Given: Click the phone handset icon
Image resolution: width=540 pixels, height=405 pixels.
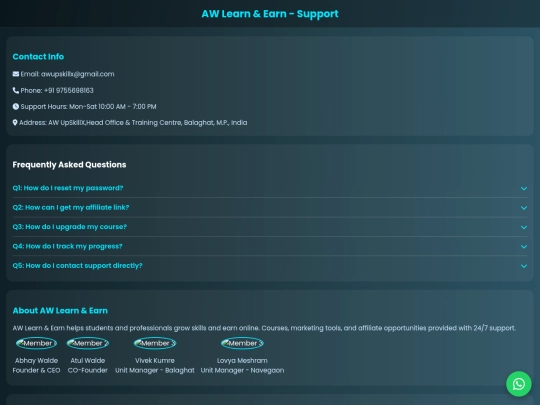Looking at the screenshot, I should (x=16, y=90).
